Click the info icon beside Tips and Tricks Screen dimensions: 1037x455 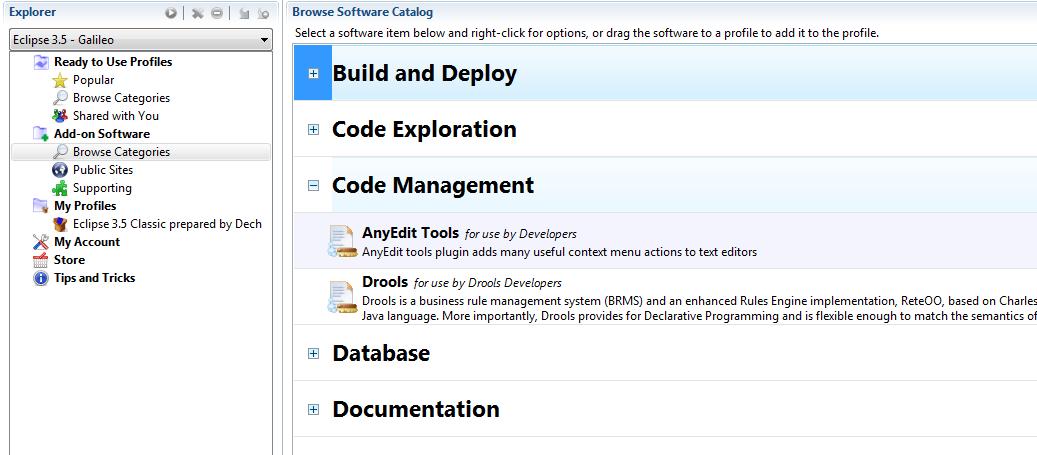[x=41, y=278]
